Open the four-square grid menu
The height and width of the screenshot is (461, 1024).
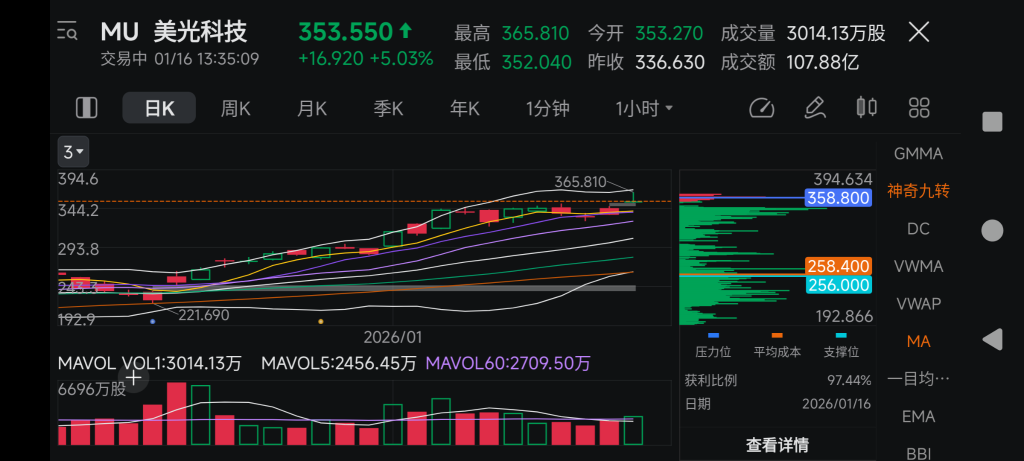pos(919,108)
